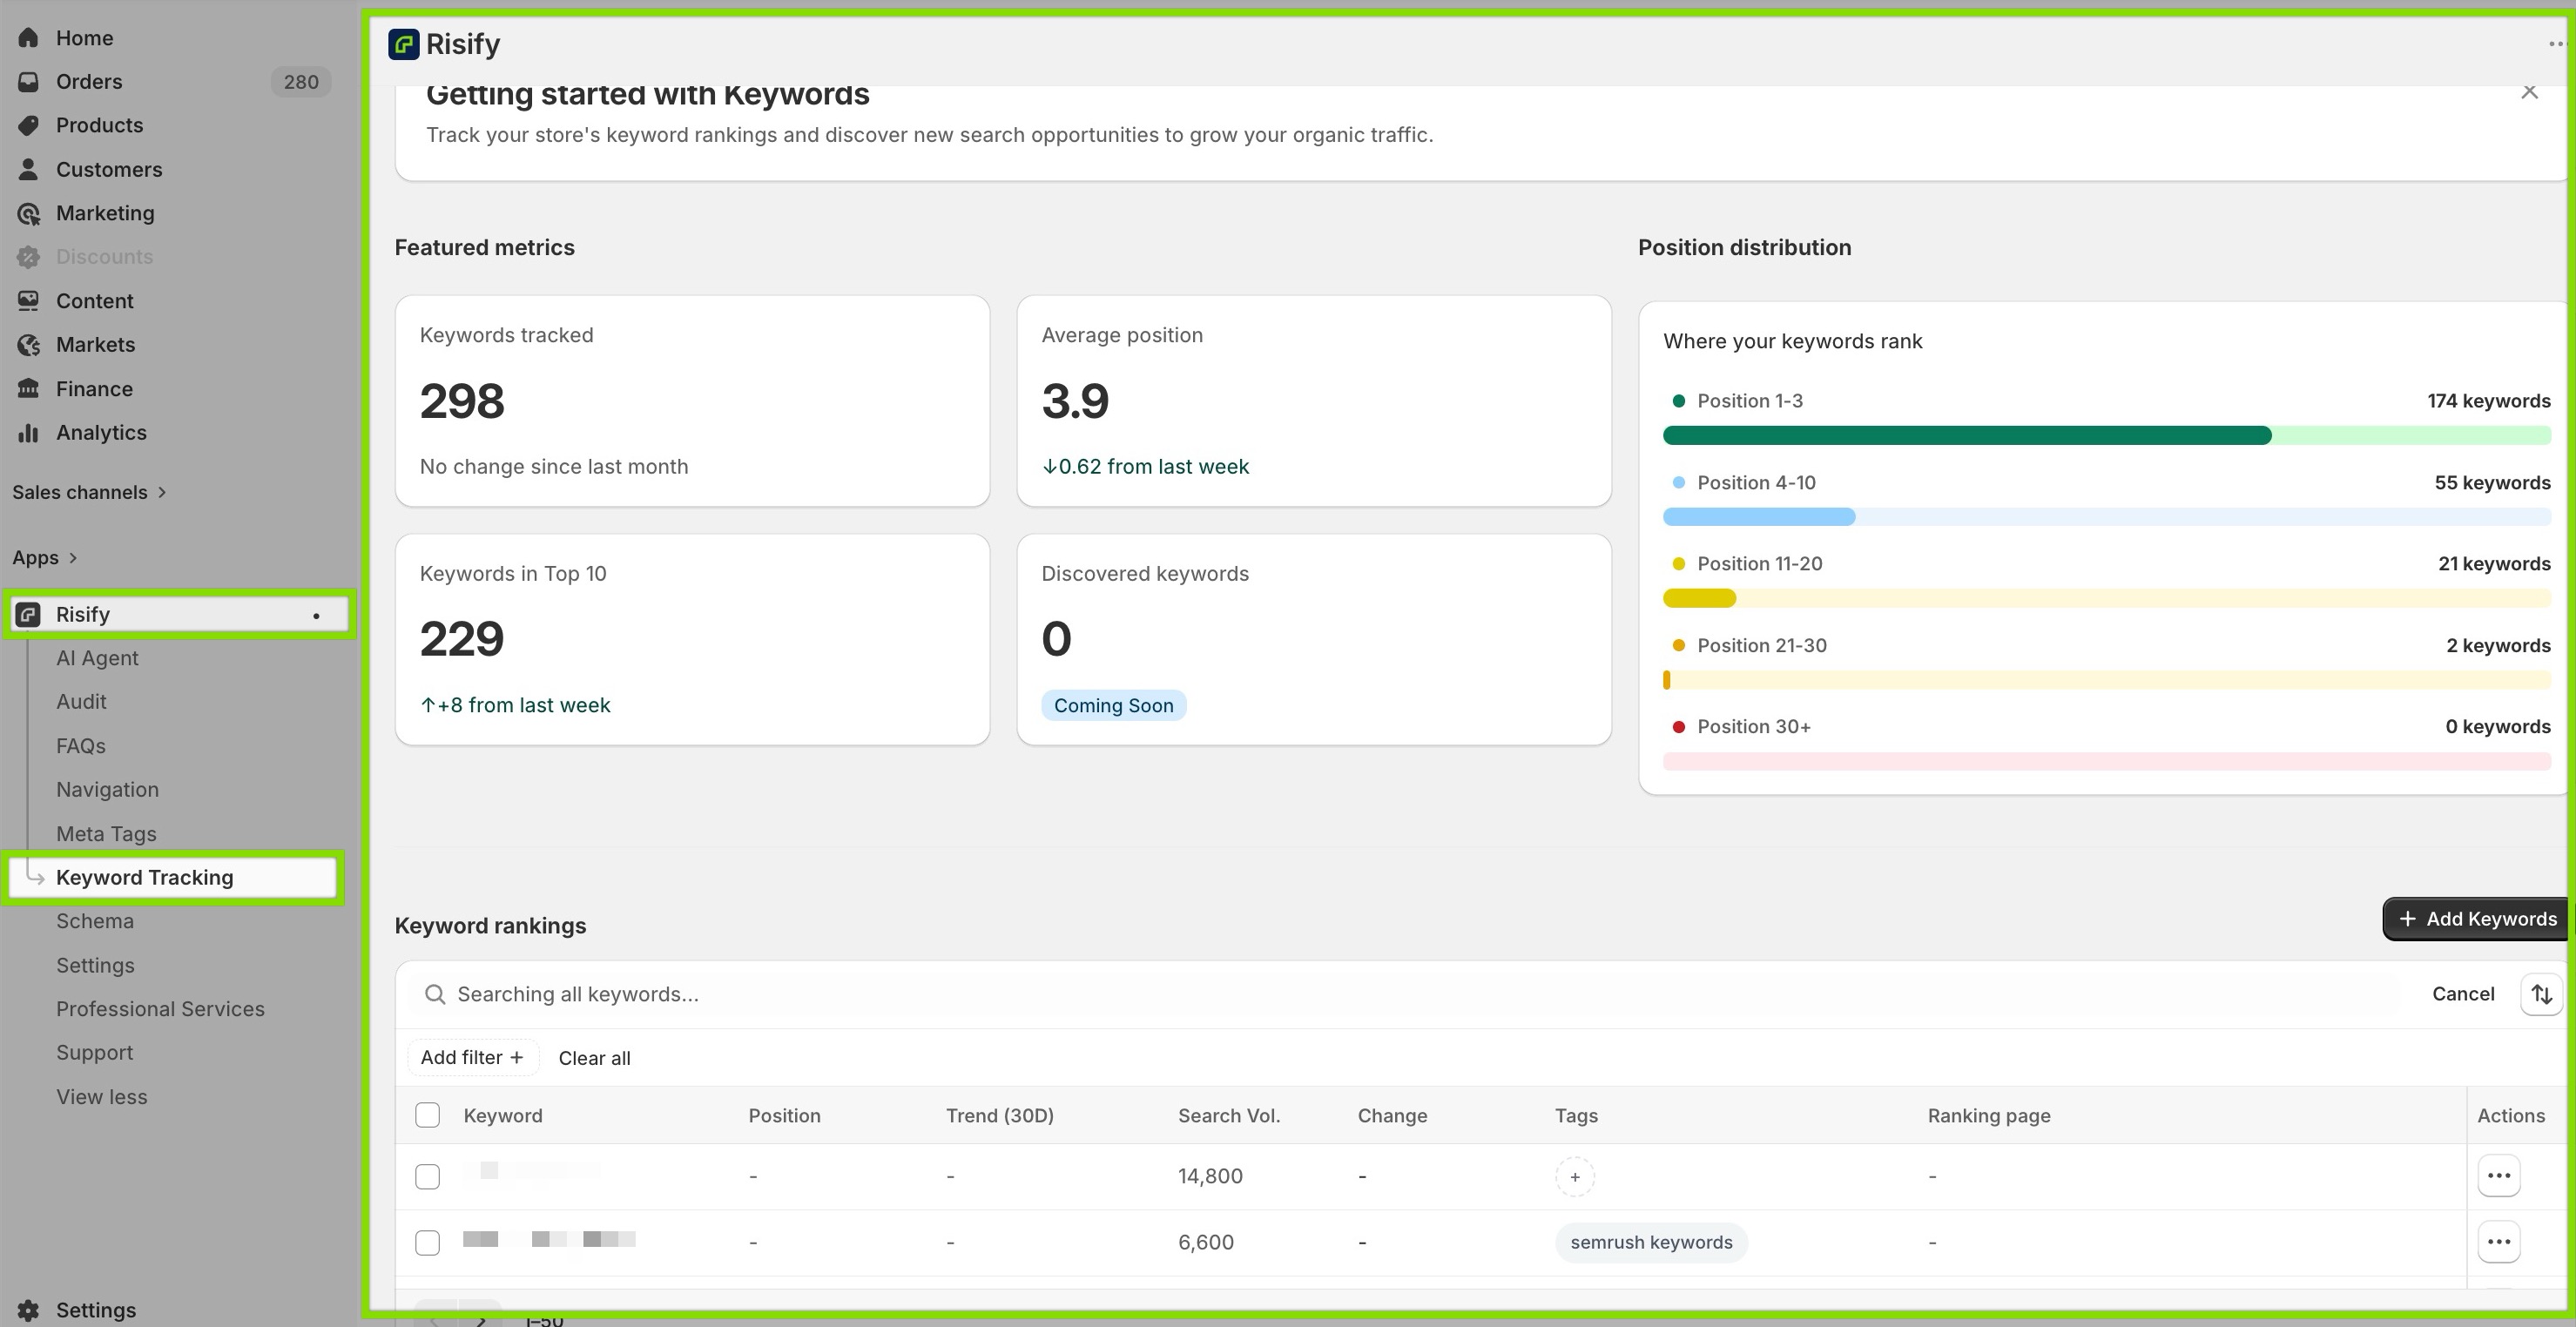This screenshot has height=1327, width=2576.
Task: Click the semrush keywords tag
Action: (1651, 1242)
